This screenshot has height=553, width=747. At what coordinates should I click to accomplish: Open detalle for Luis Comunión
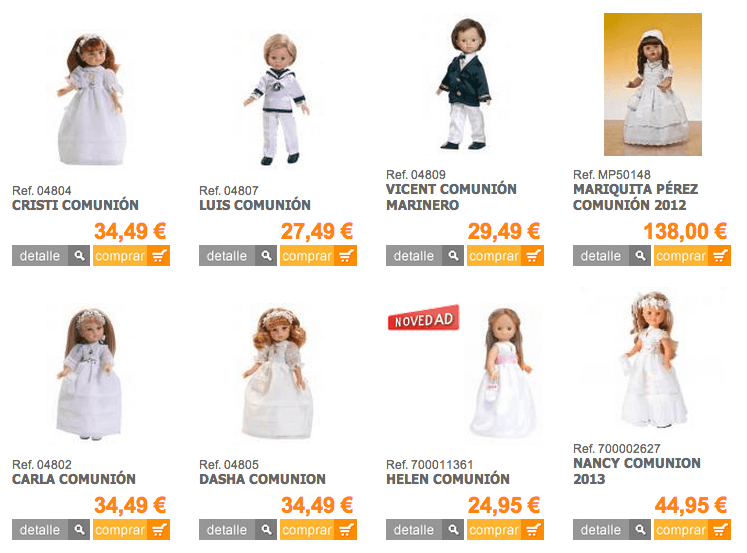(227, 256)
